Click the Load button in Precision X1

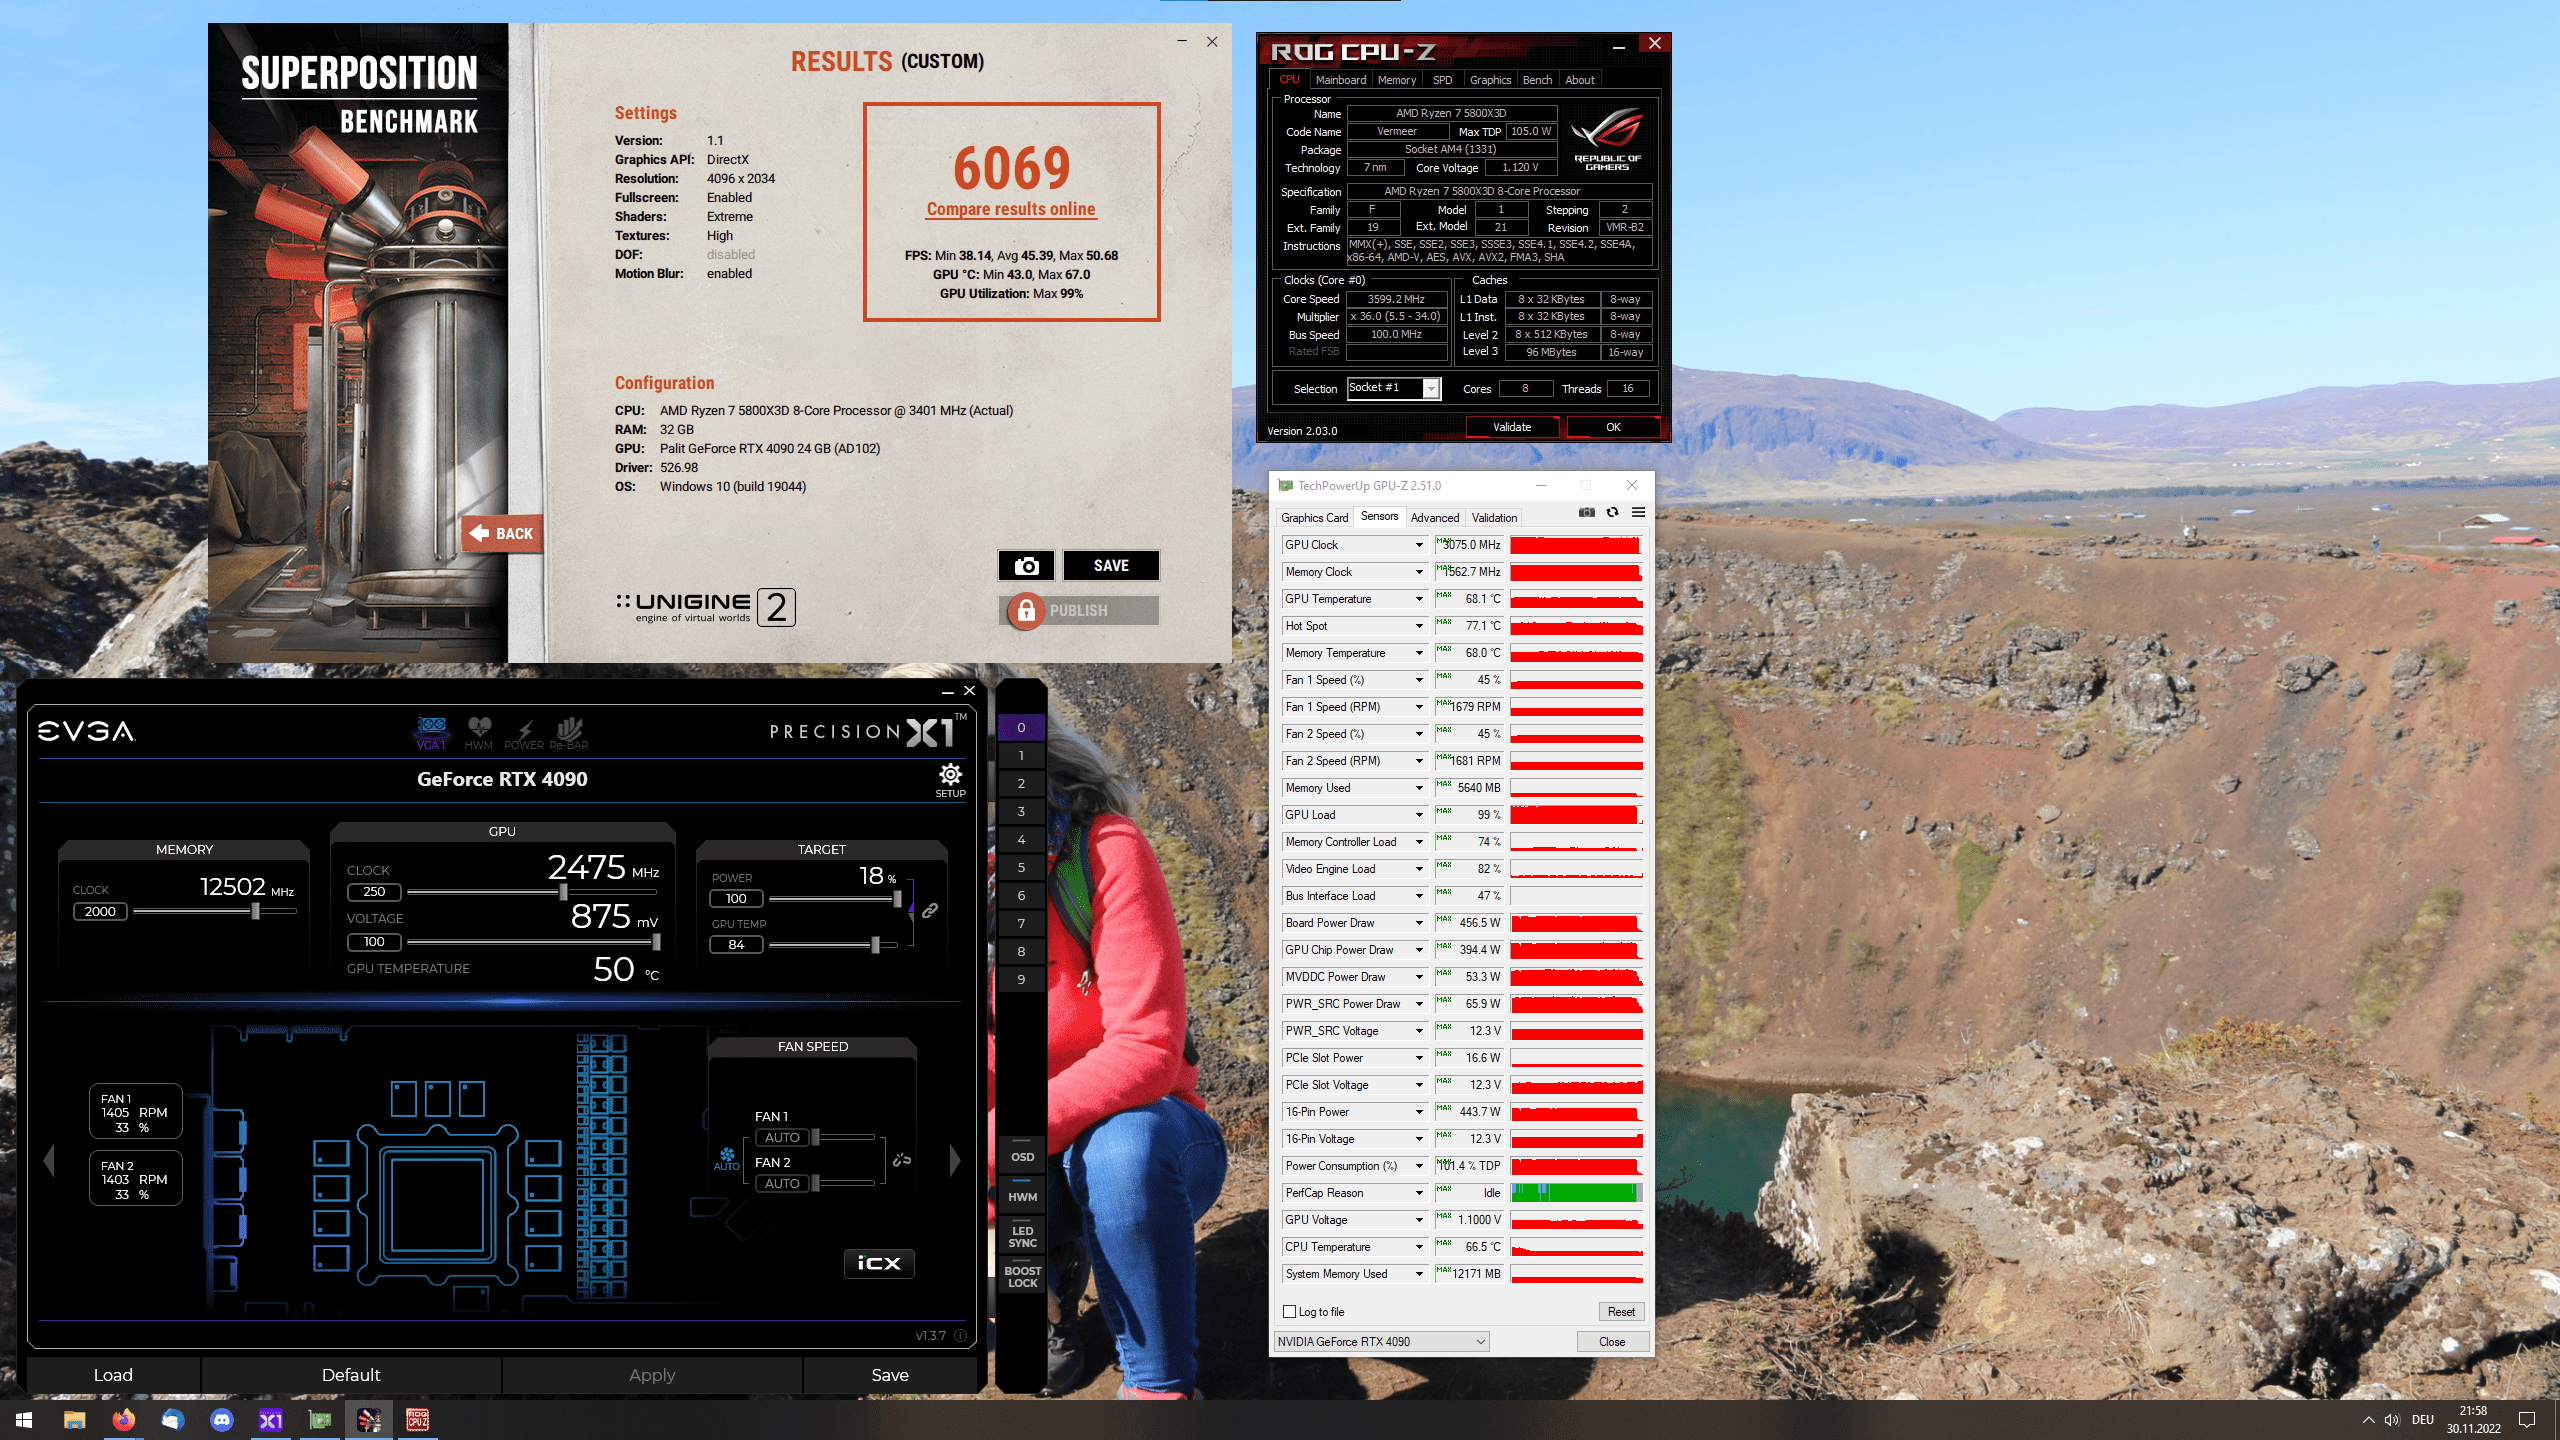(x=113, y=1375)
